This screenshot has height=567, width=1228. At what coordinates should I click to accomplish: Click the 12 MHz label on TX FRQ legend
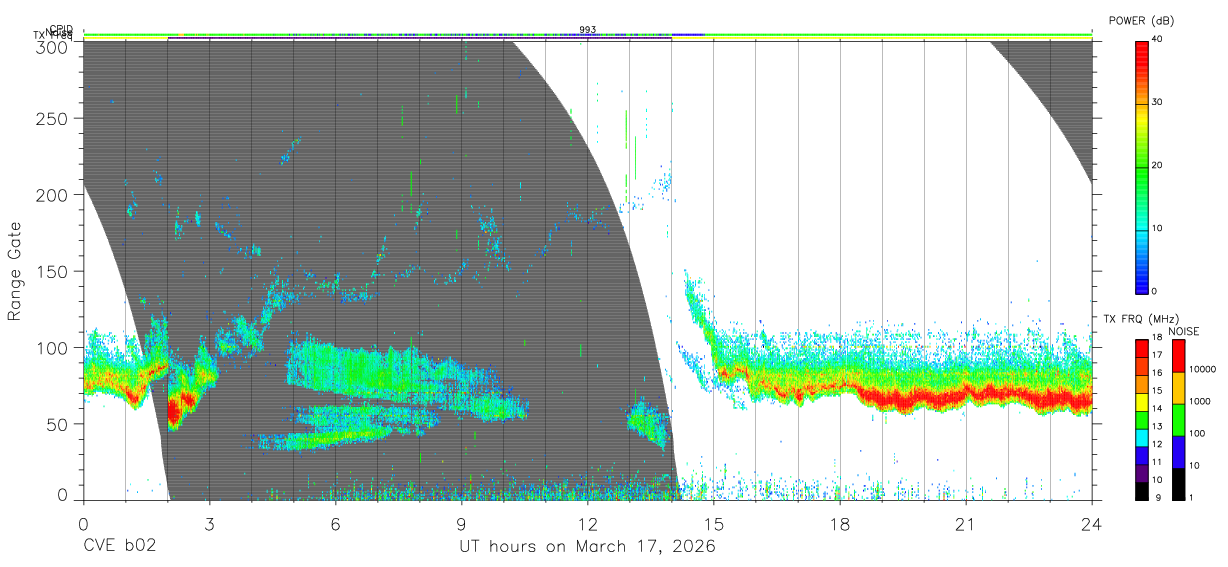tap(1157, 444)
